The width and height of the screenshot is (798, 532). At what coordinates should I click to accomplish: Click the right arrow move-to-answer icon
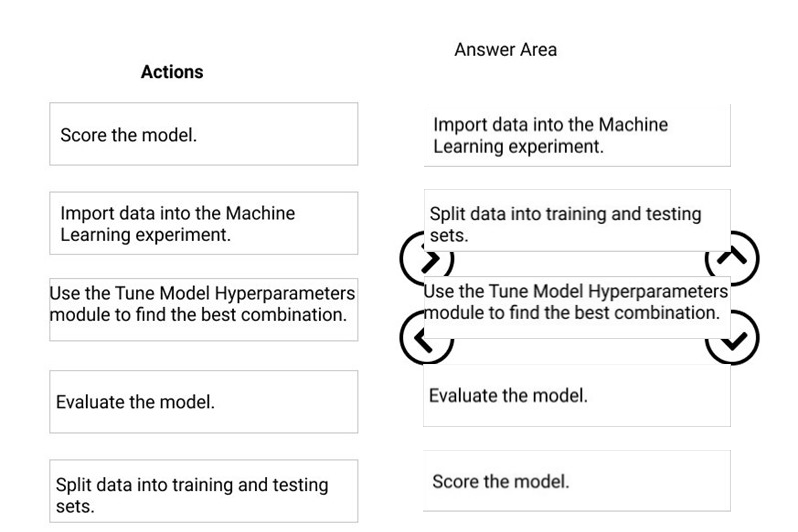(426, 259)
